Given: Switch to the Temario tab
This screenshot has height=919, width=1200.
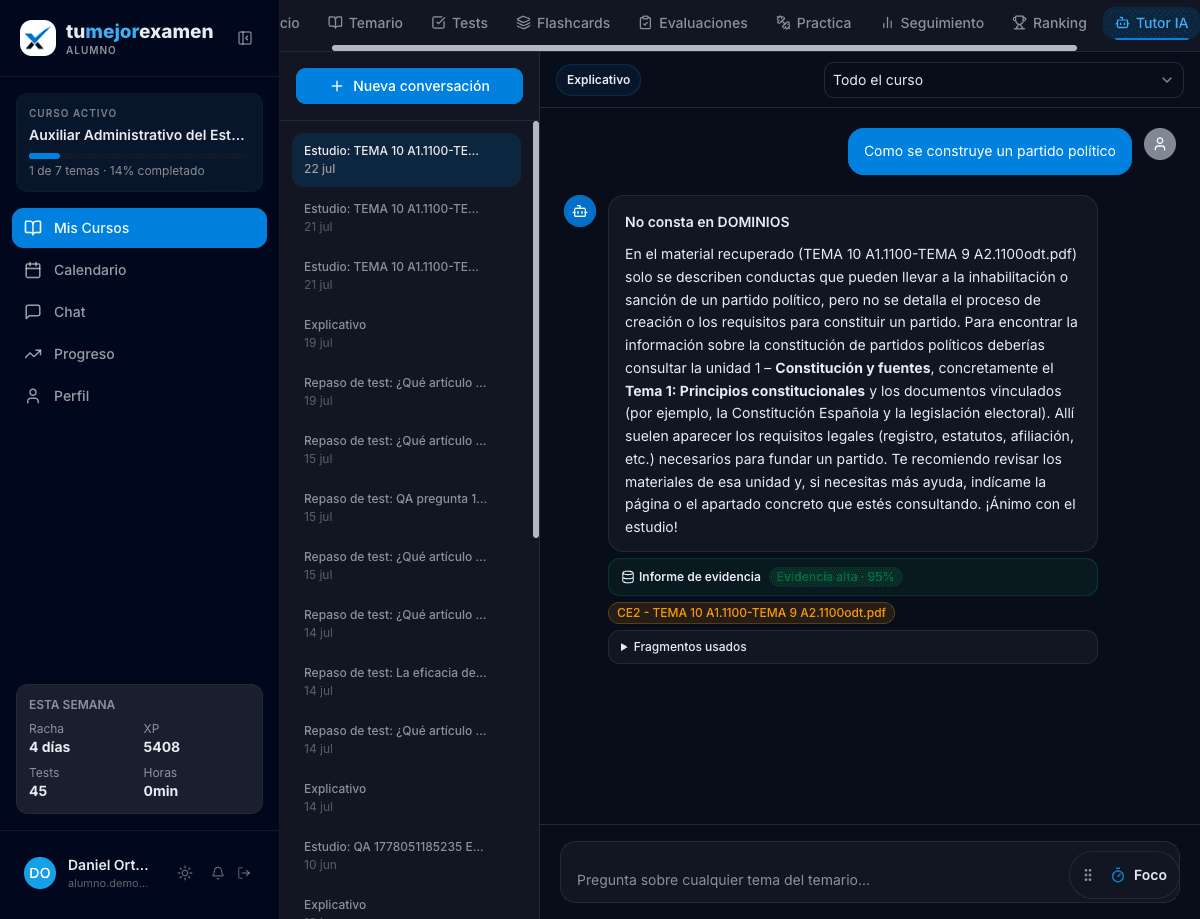Looking at the screenshot, I should pos(366,23).
